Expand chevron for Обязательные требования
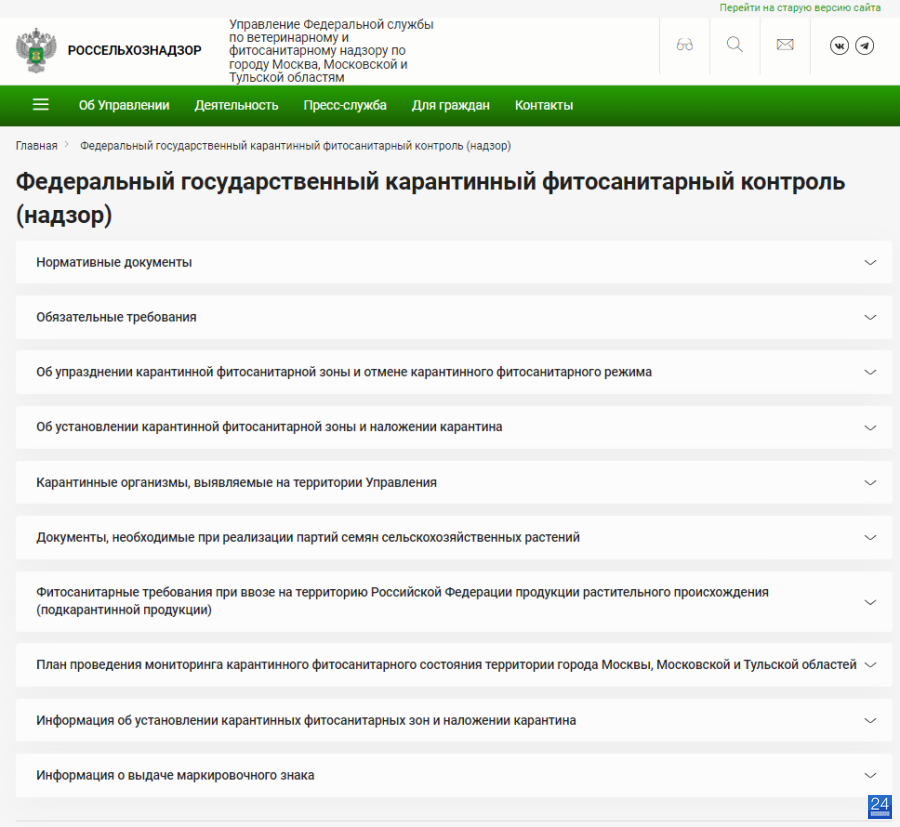This screenshot has width=900, height=827. pyautogui.click(x=870, y=317)
